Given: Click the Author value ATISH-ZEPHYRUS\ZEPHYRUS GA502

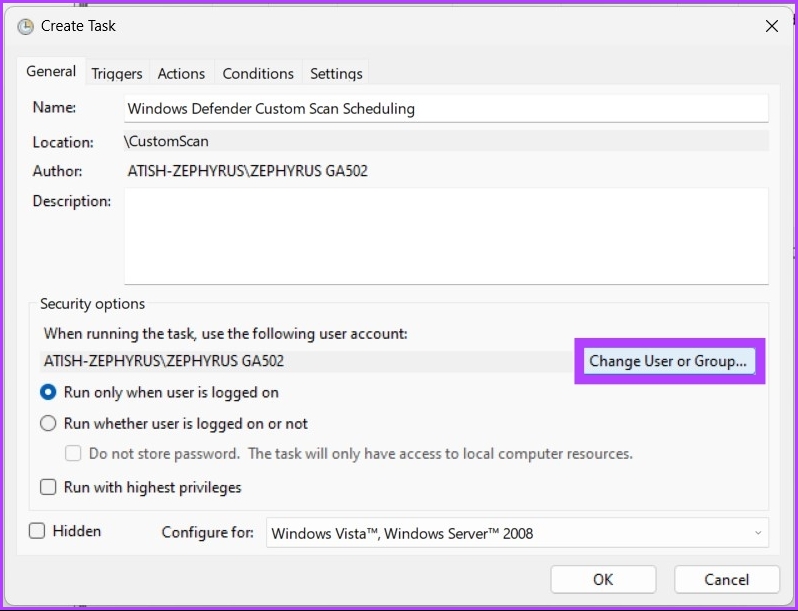Looking at the screenshot, I should point(247,171).
